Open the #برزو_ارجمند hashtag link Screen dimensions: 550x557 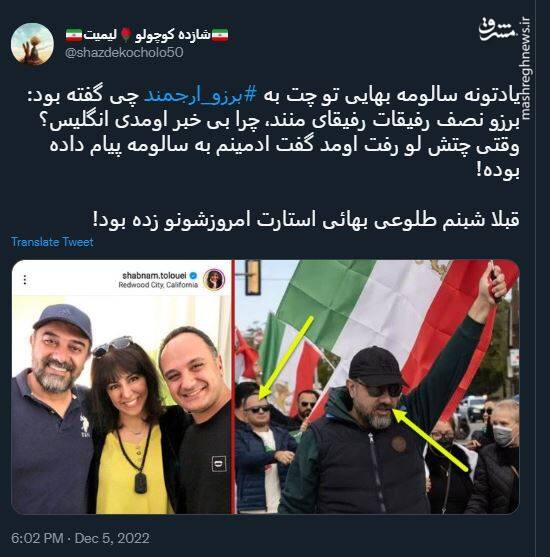[200, 96]
